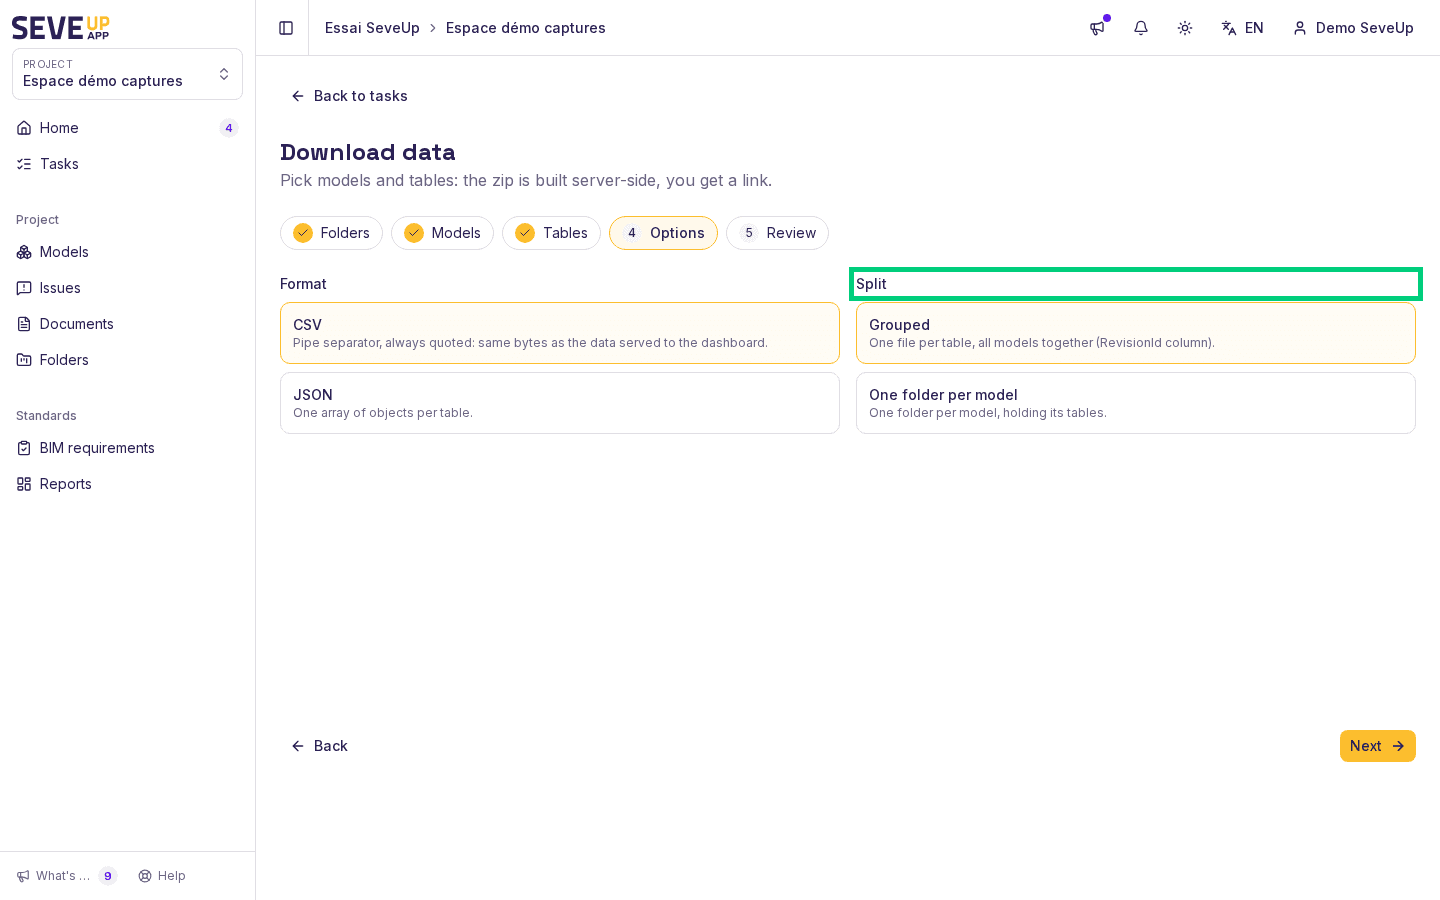
Task: Click the What's new badge 9
Action: [108, 876]
